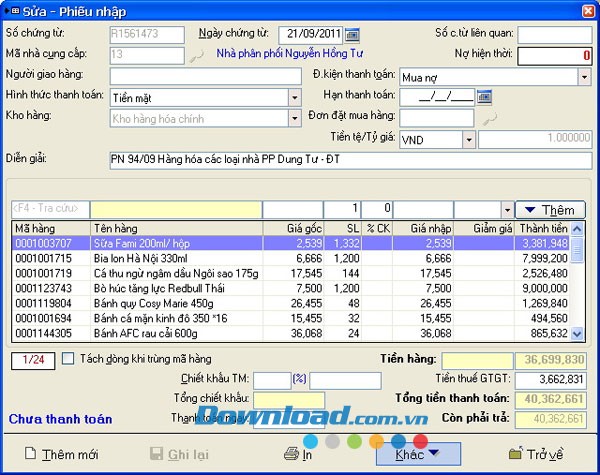The image size is (600, 475).
Task: Click the Trở về folder icon
Action: (x=516, y=454)
